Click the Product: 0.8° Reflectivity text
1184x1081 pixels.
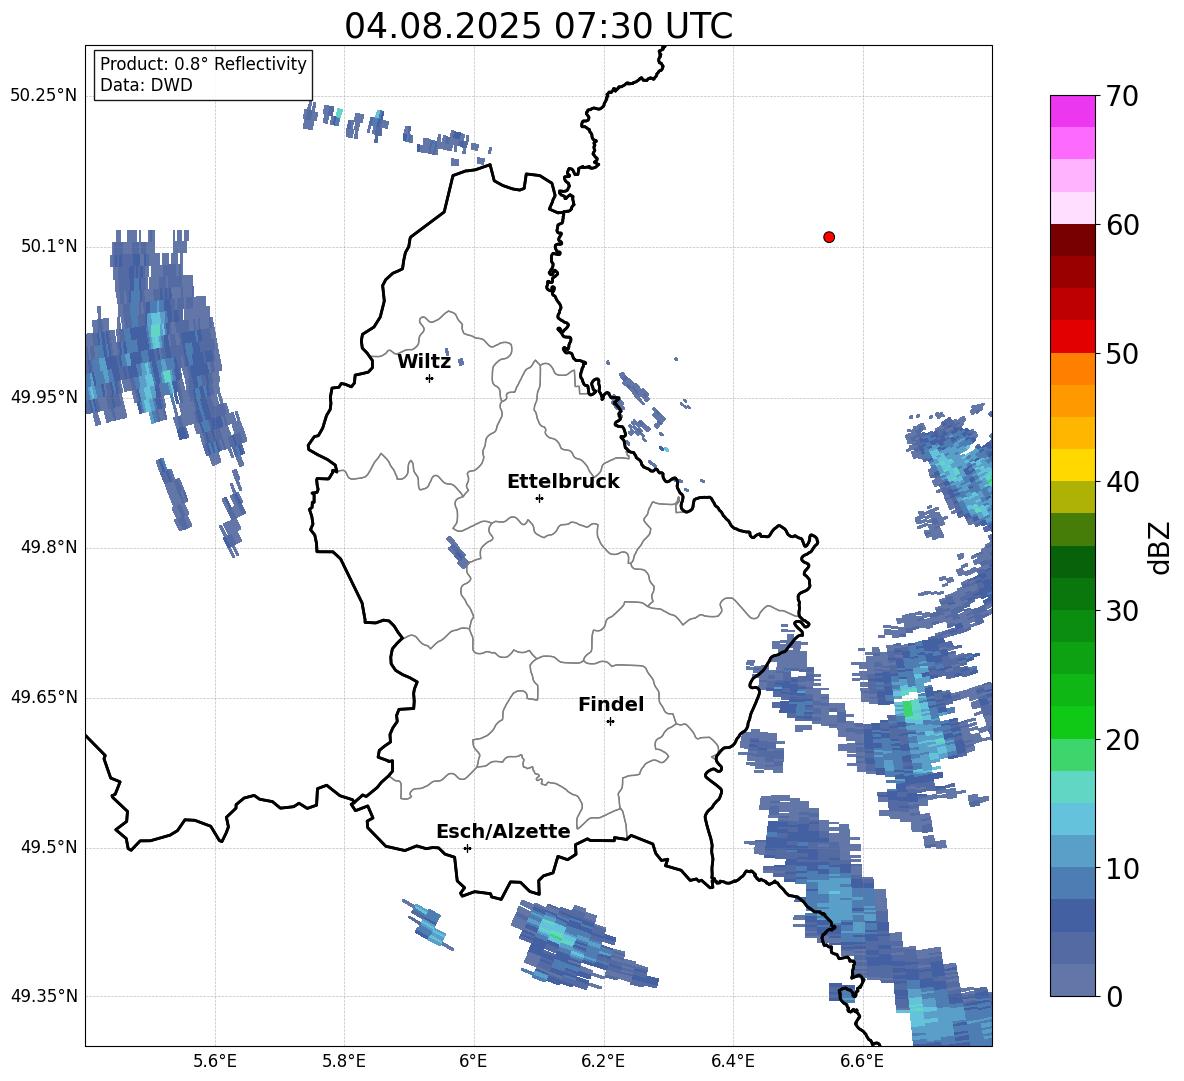pyautogui.click(x=203, y=64)
